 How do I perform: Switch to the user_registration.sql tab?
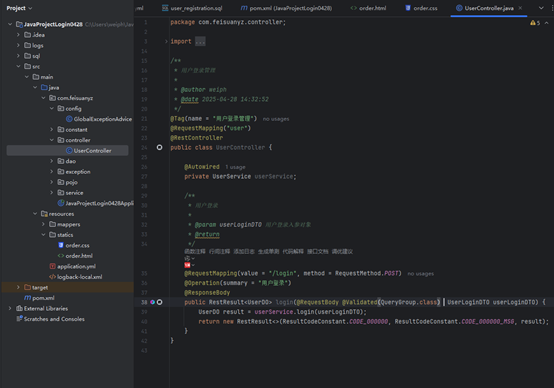pos(192,8)
